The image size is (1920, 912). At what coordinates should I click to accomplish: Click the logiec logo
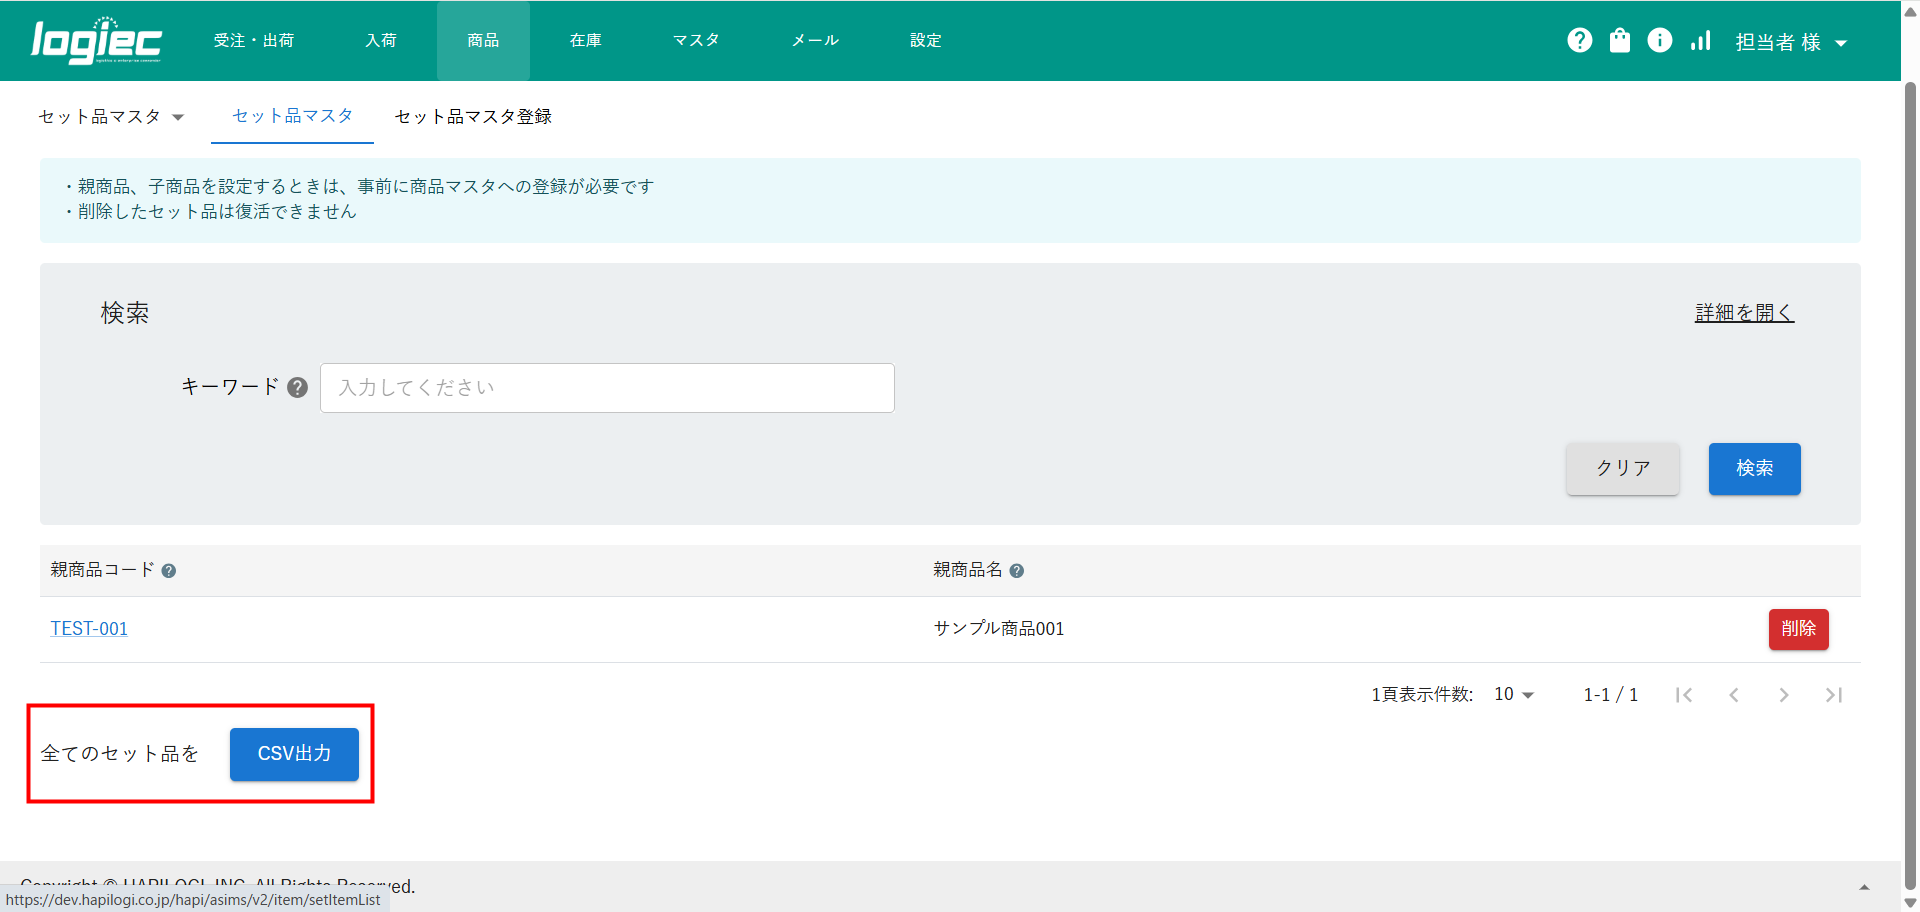click(96, 41)
